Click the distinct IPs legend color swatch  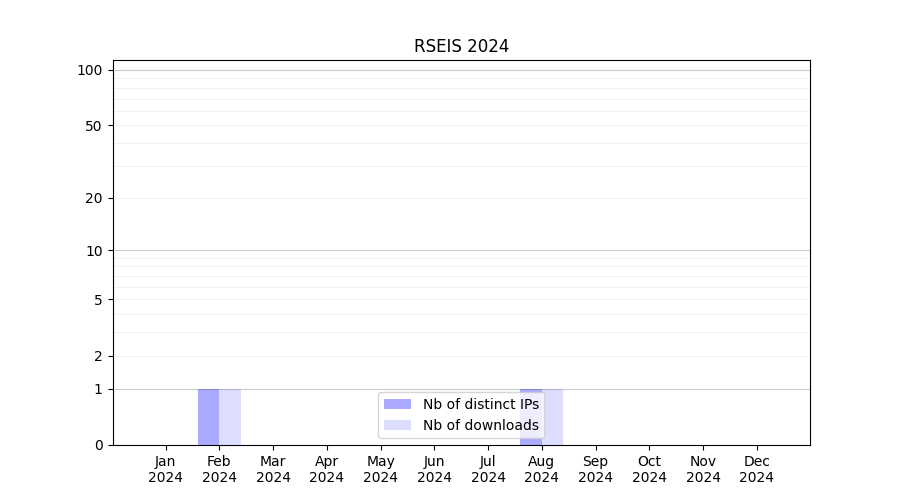point(397,404)
